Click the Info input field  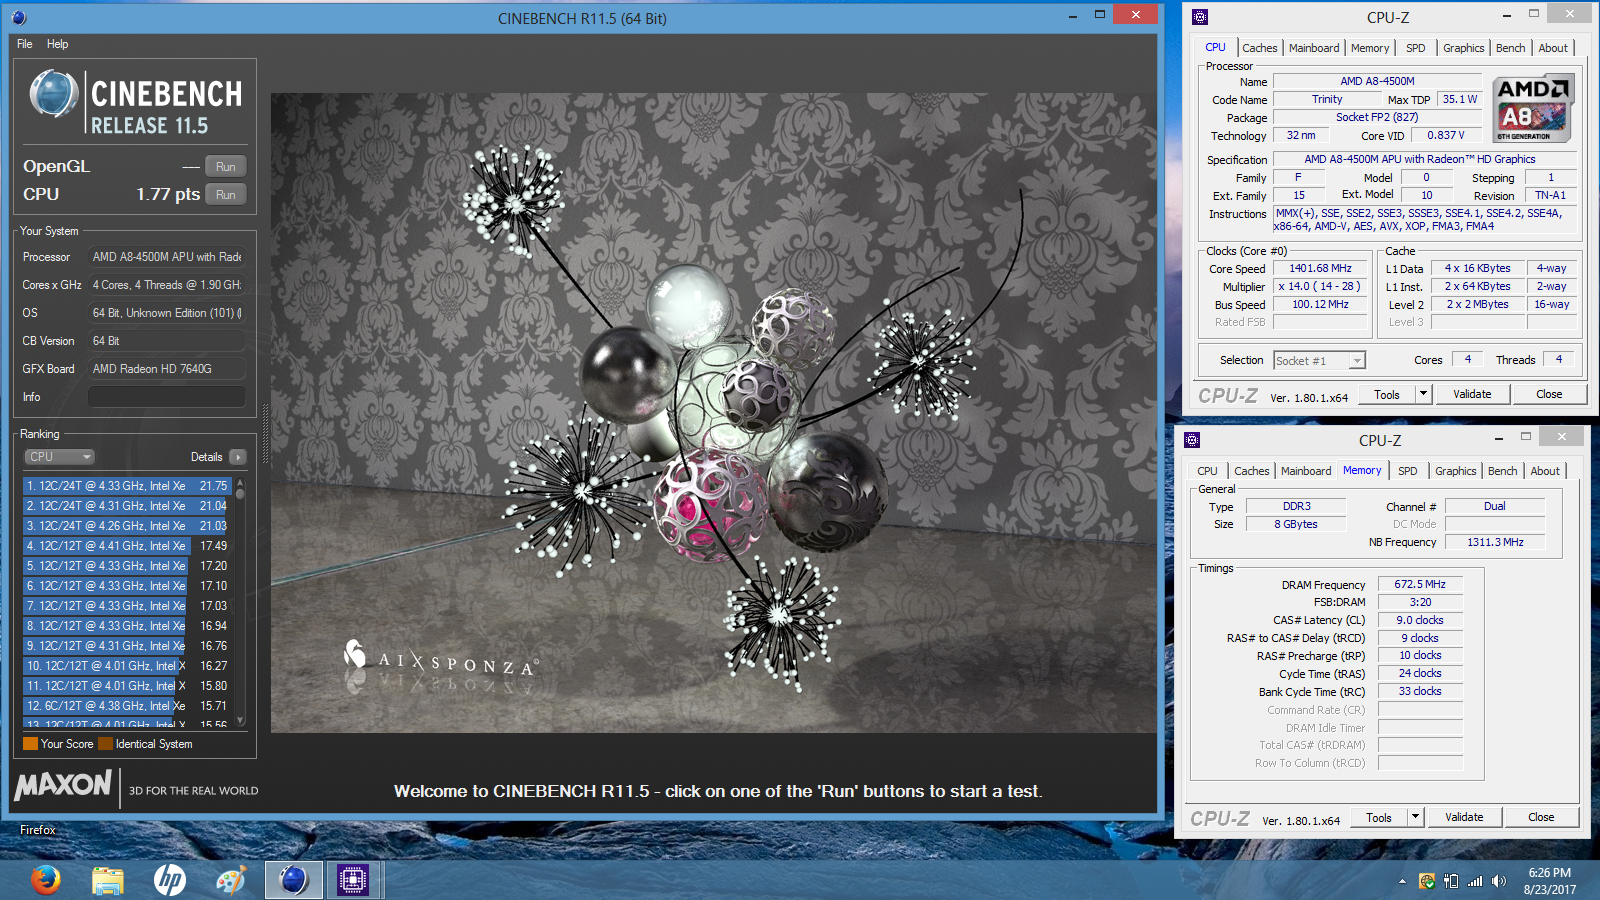coord(167,397)
